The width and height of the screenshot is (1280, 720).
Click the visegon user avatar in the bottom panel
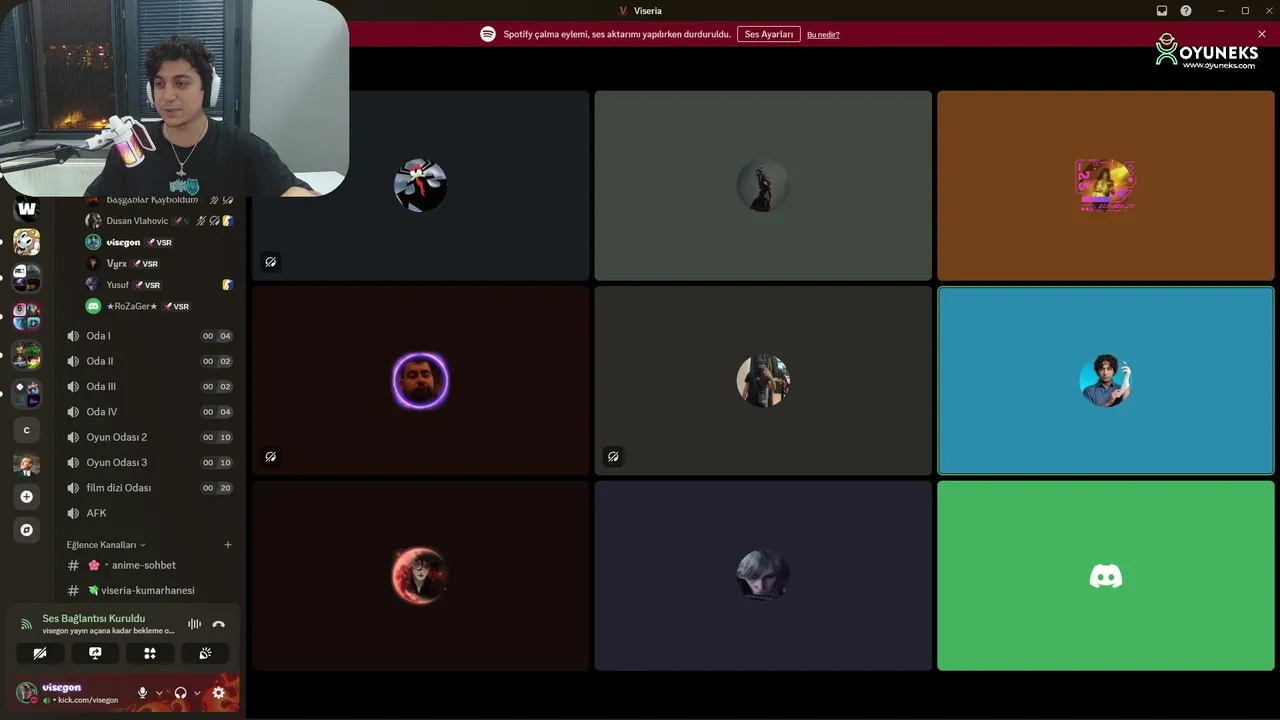[x=27, y=692]
